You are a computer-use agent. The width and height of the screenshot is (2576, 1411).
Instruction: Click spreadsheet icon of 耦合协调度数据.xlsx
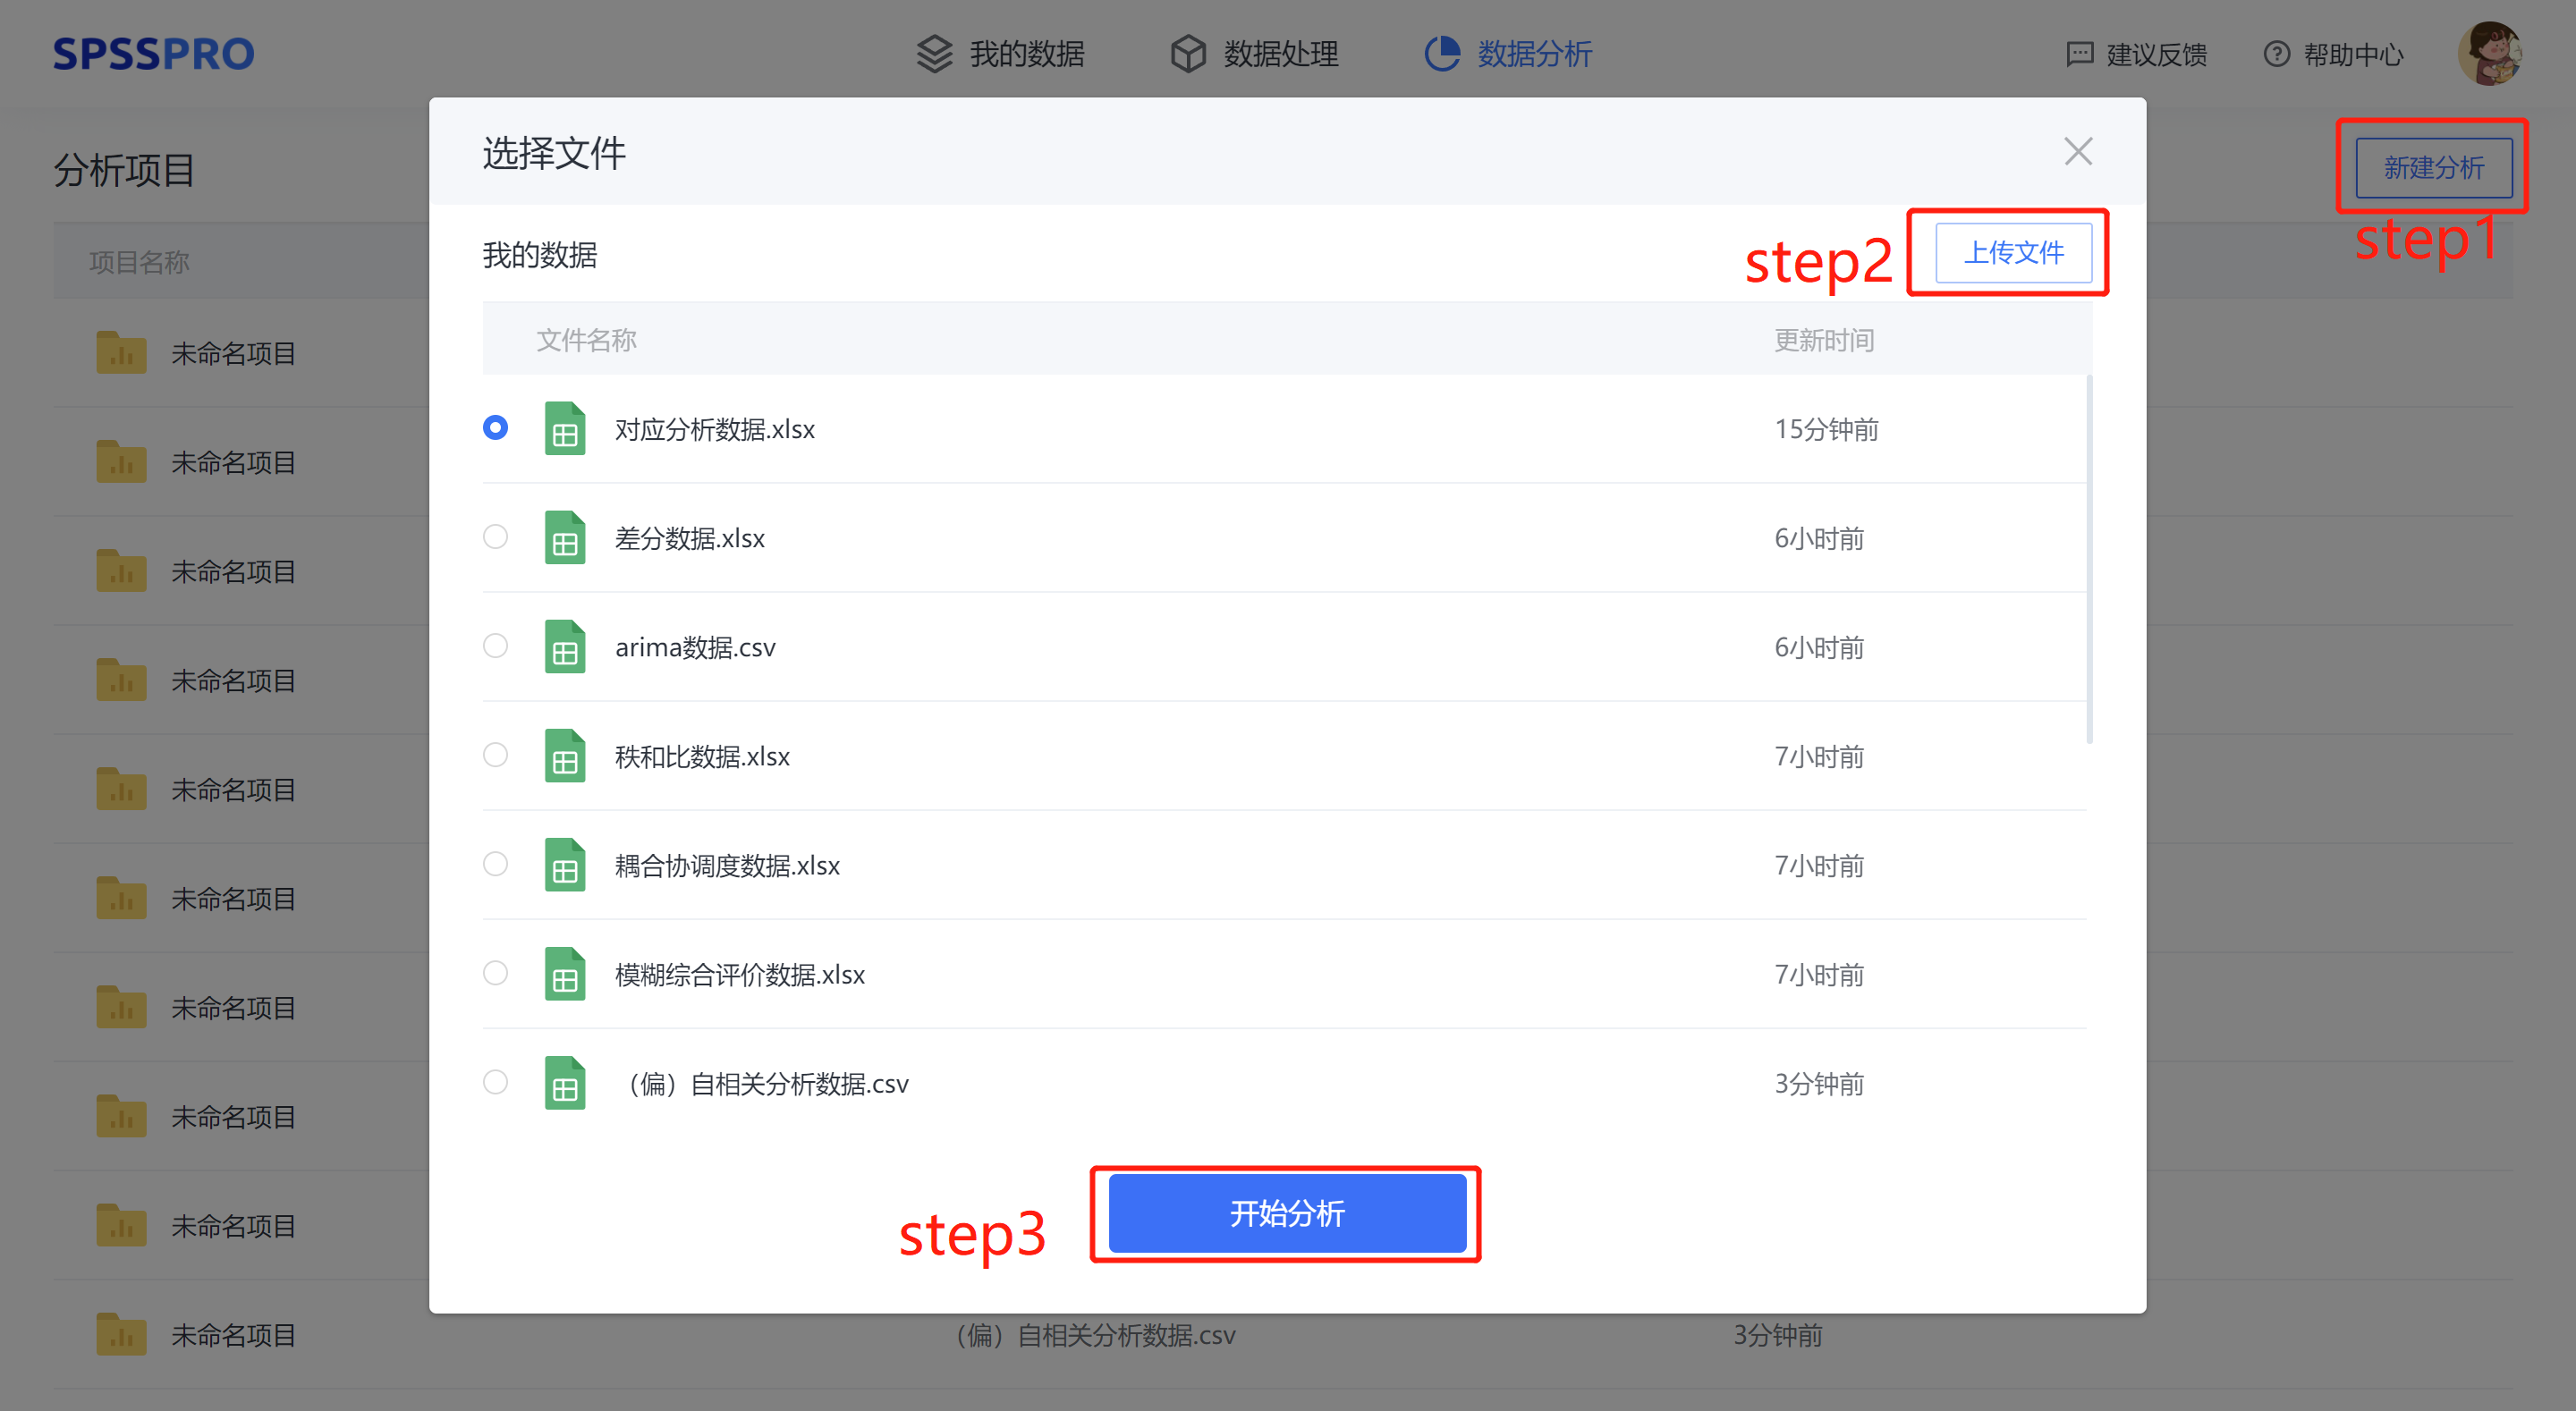[565, 865]
